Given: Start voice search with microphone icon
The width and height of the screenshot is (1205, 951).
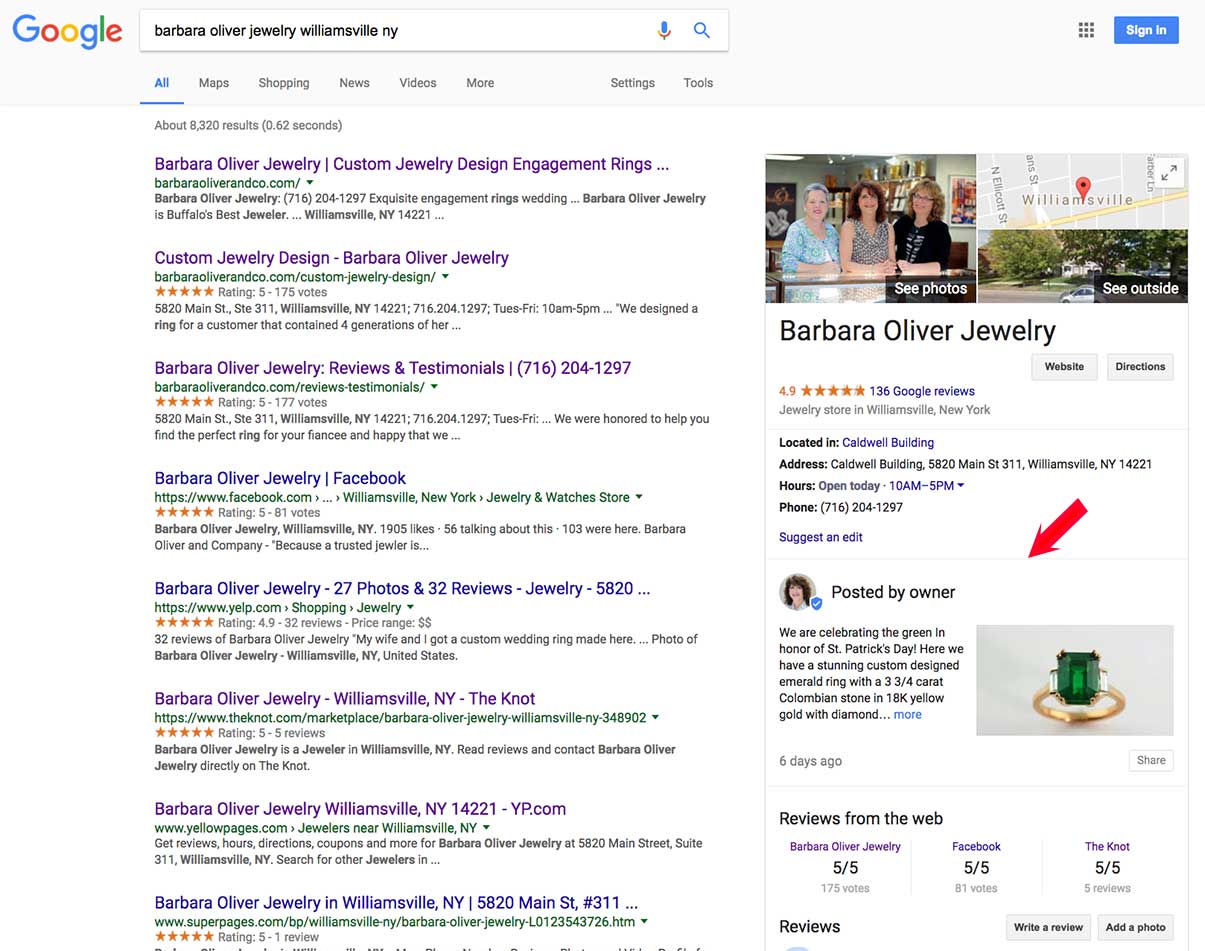Looking at the screenshot, I should [x=664, y=31].
